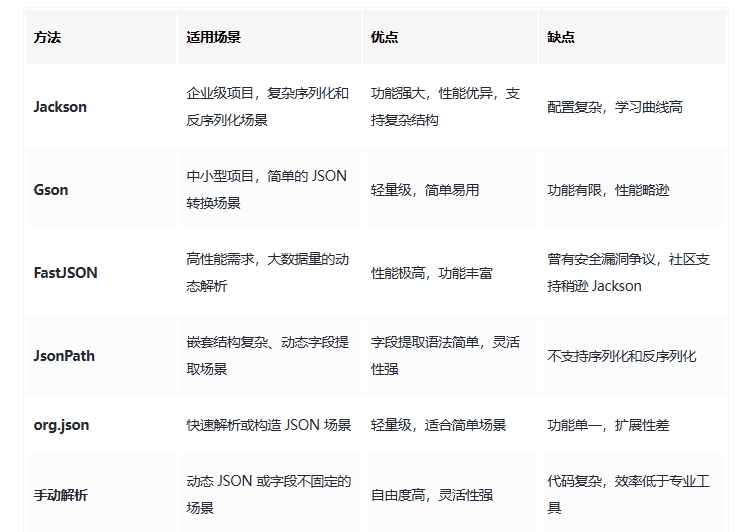The image size is (747, 532).
Task: Click the cell 轻量级，适合简单场景
Action: [x=450, y=425]
